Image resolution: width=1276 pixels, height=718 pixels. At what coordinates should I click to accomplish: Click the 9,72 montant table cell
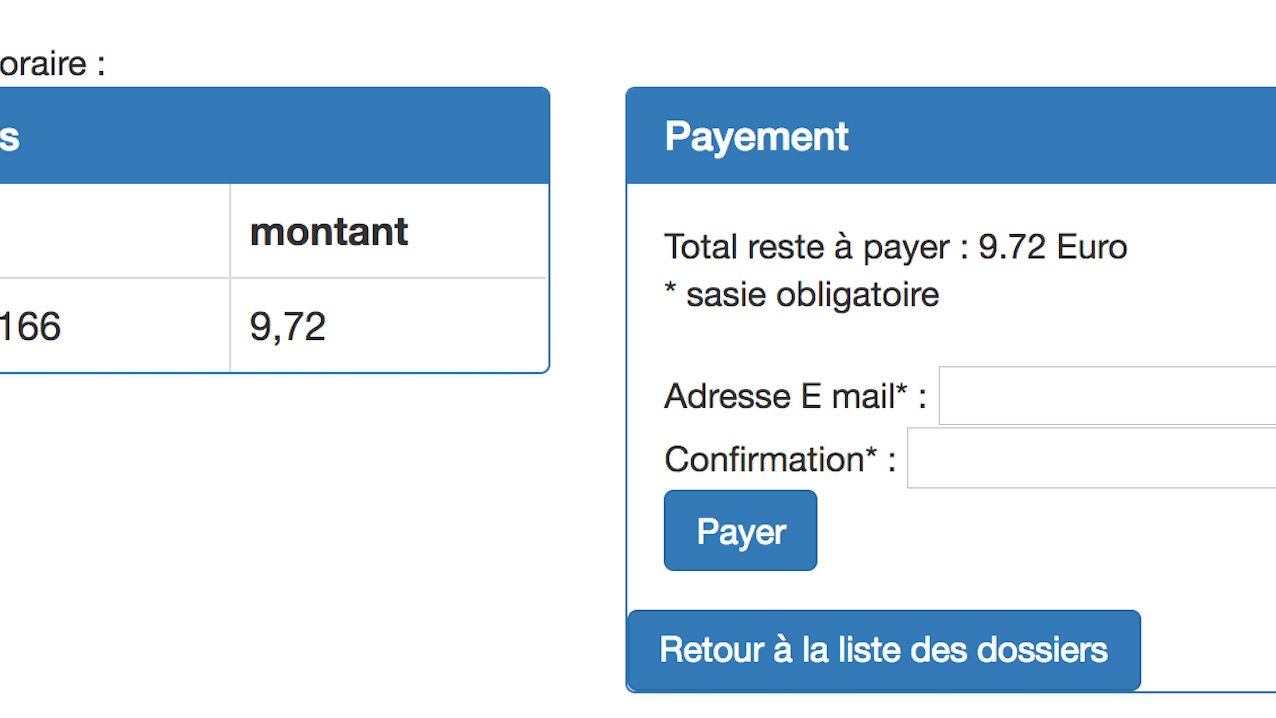(x=288, y=326)
